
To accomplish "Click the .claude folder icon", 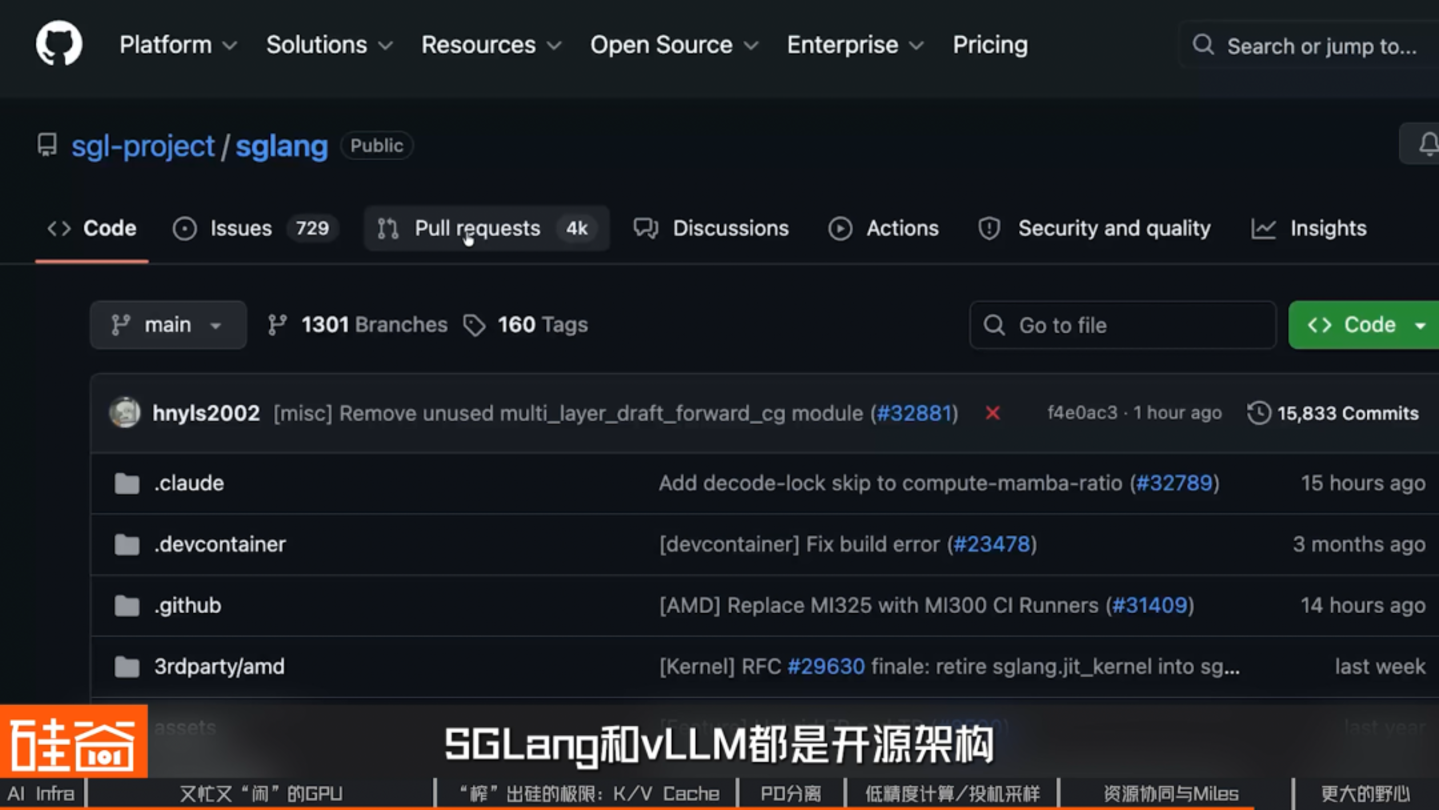I will point(127,484).
